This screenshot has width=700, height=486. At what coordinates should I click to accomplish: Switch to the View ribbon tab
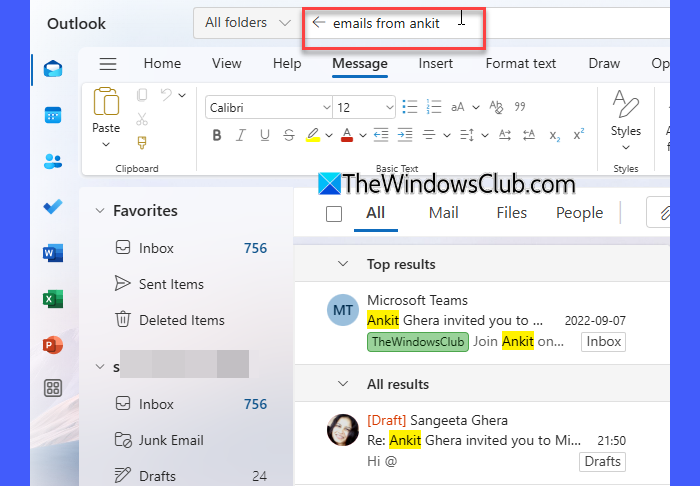(x=227, y=64)
